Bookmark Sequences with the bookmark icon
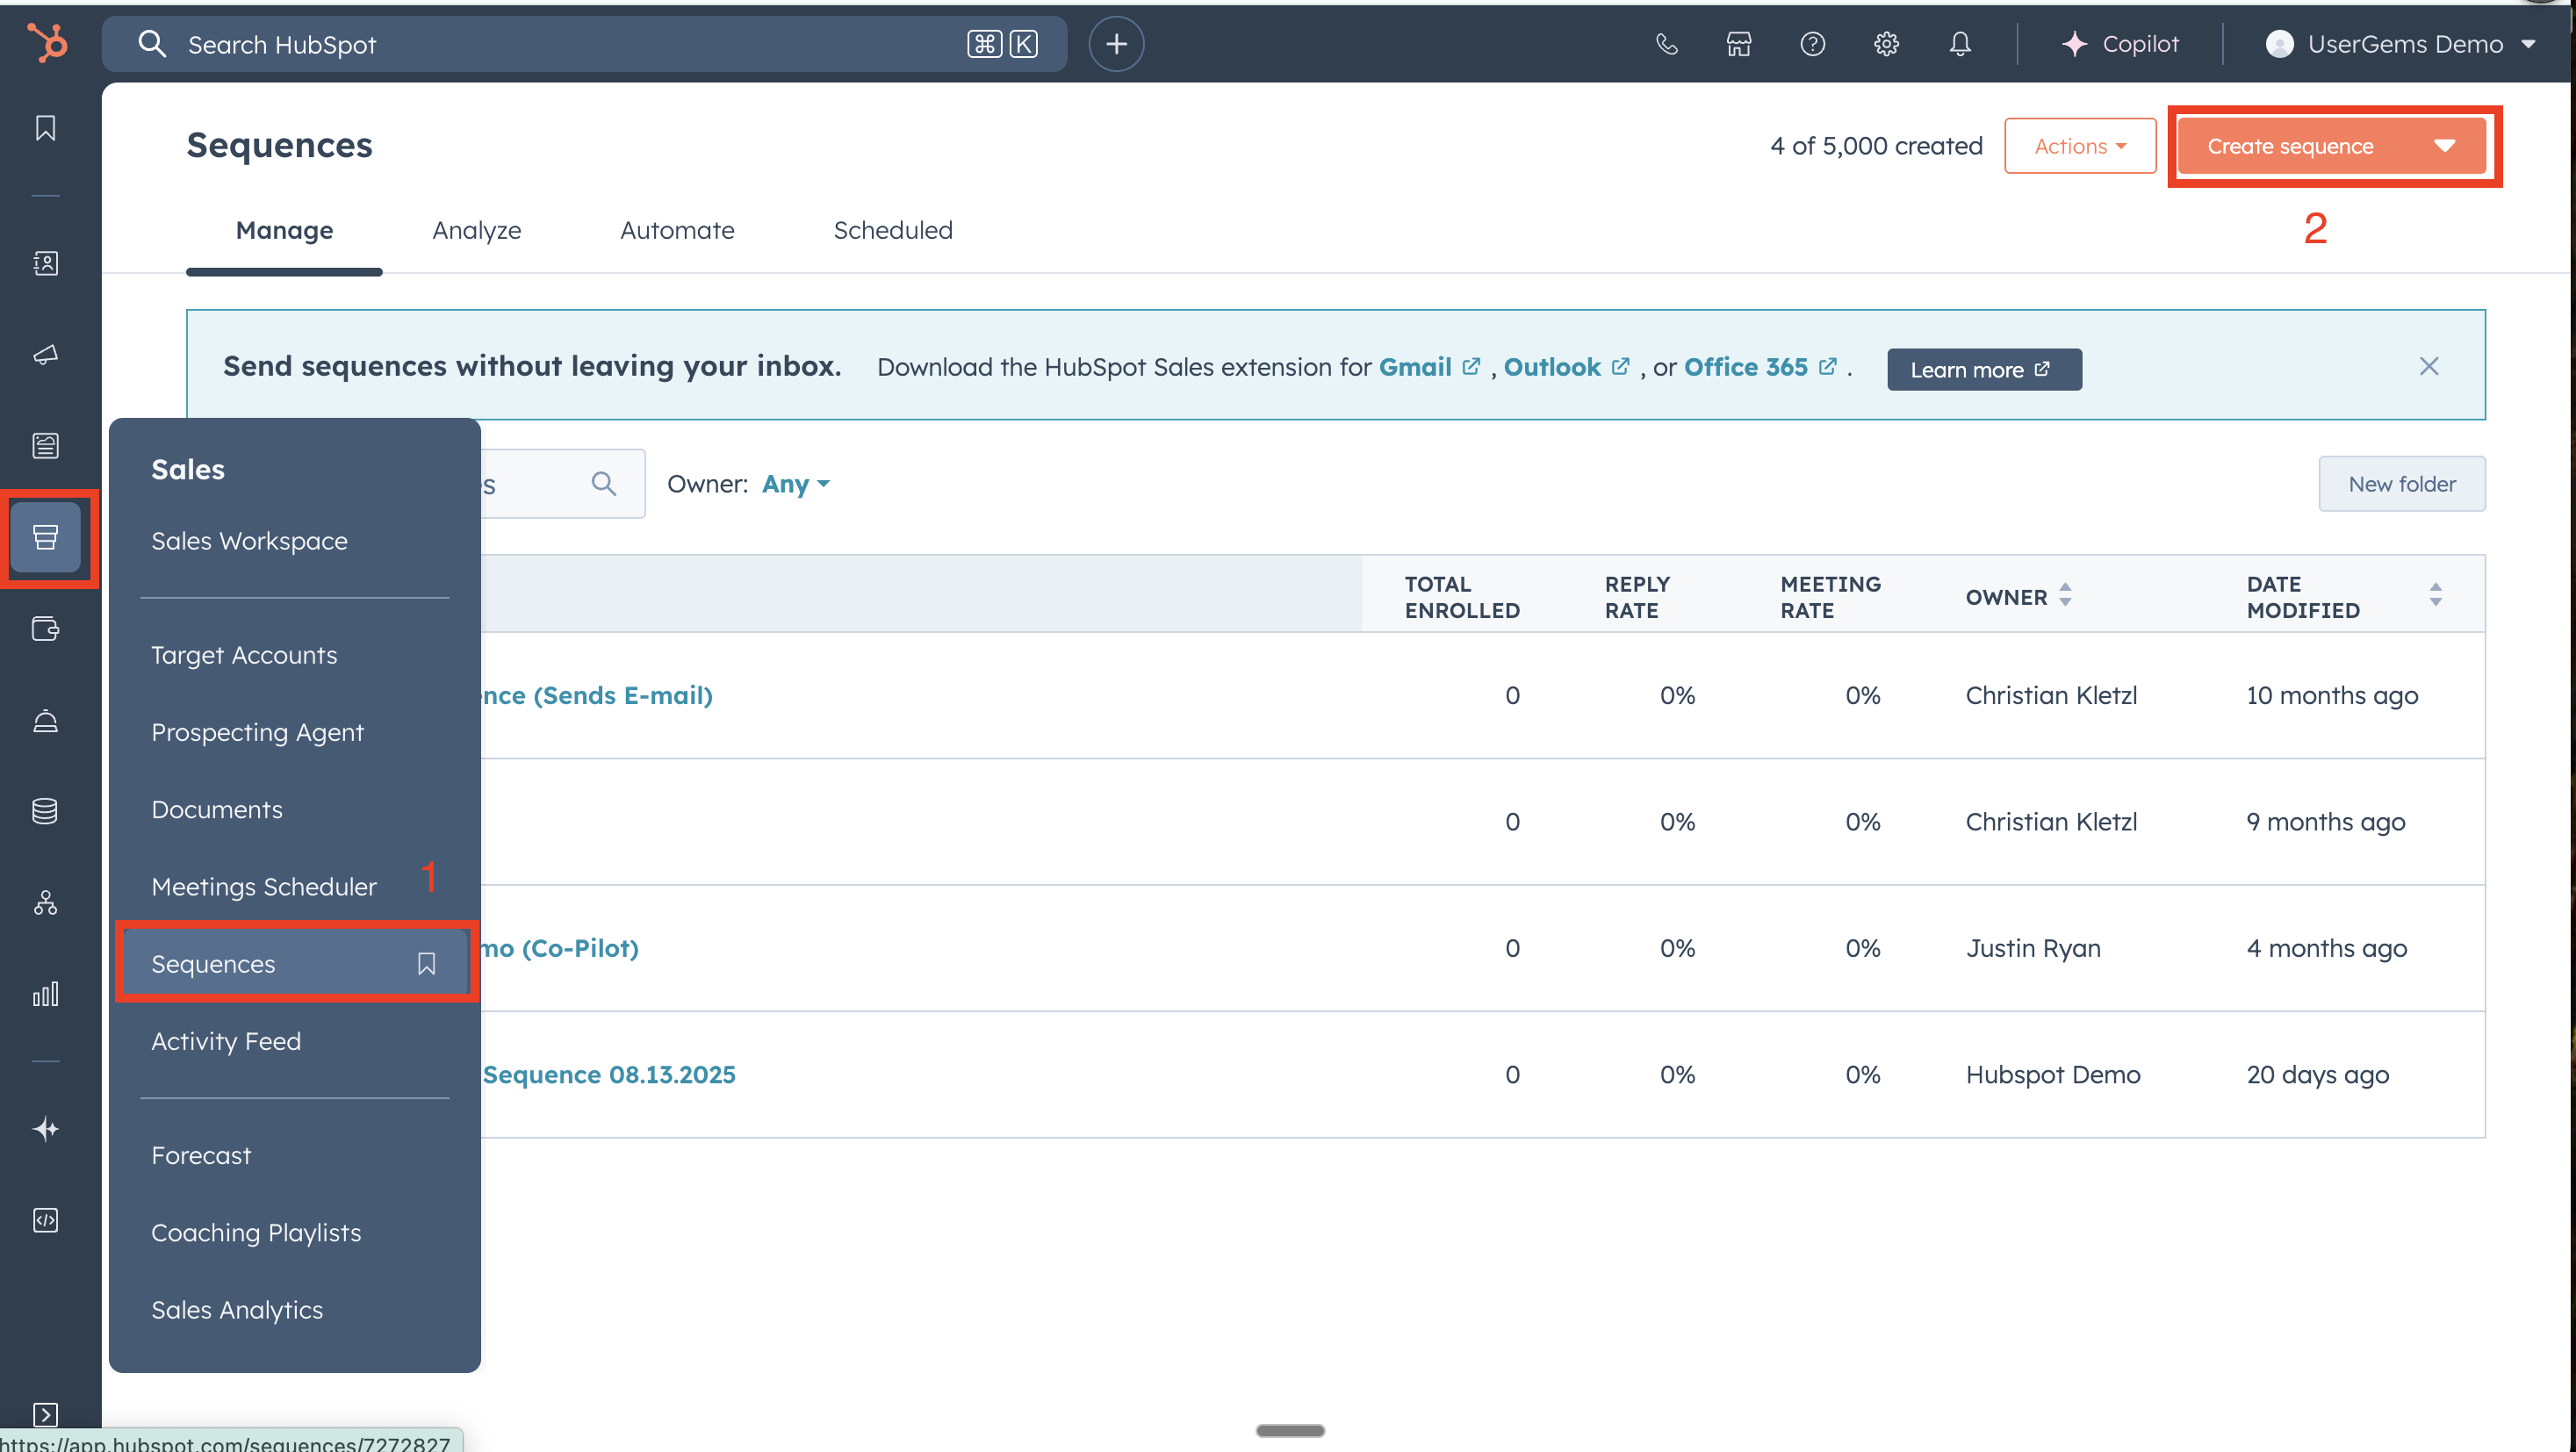Screen dimensions: 2576x1452 pos(426,964)
